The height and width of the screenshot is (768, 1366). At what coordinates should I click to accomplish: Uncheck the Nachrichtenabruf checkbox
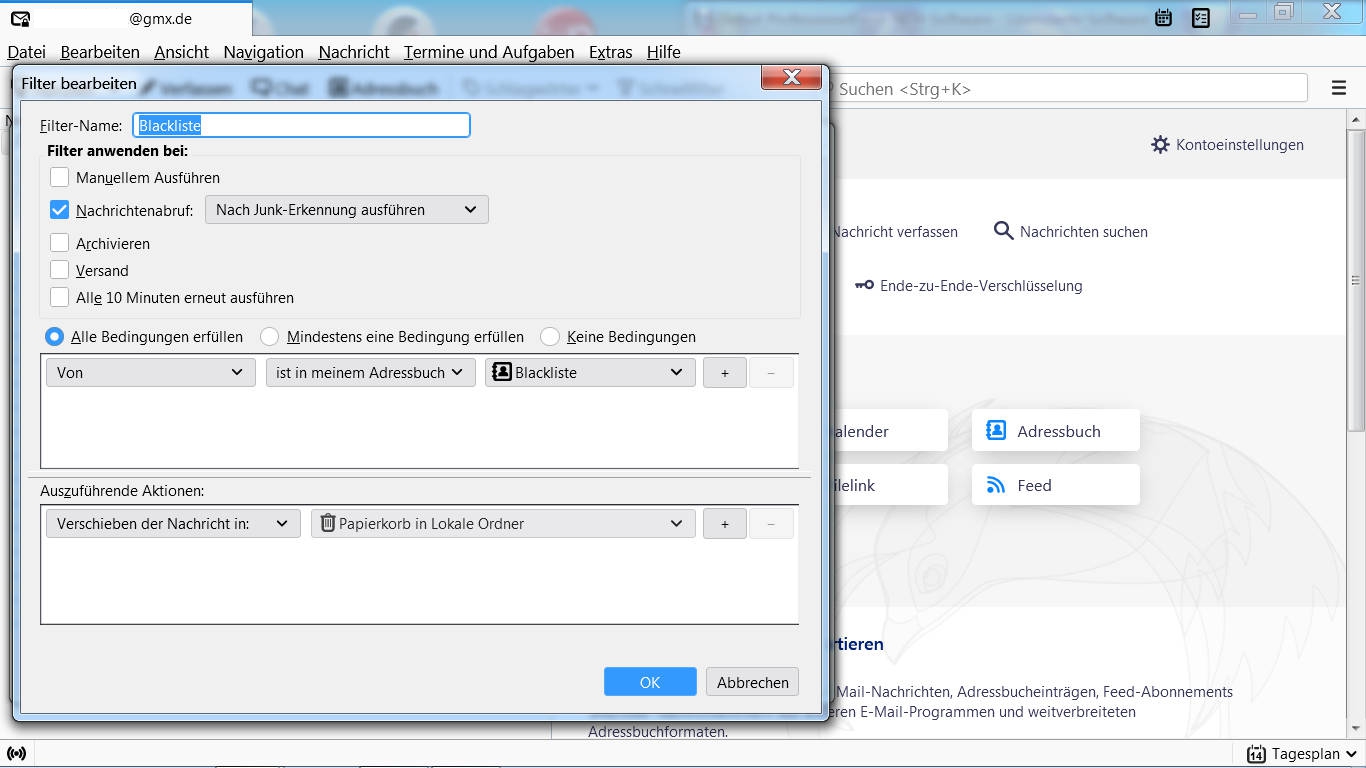point(59,210)
